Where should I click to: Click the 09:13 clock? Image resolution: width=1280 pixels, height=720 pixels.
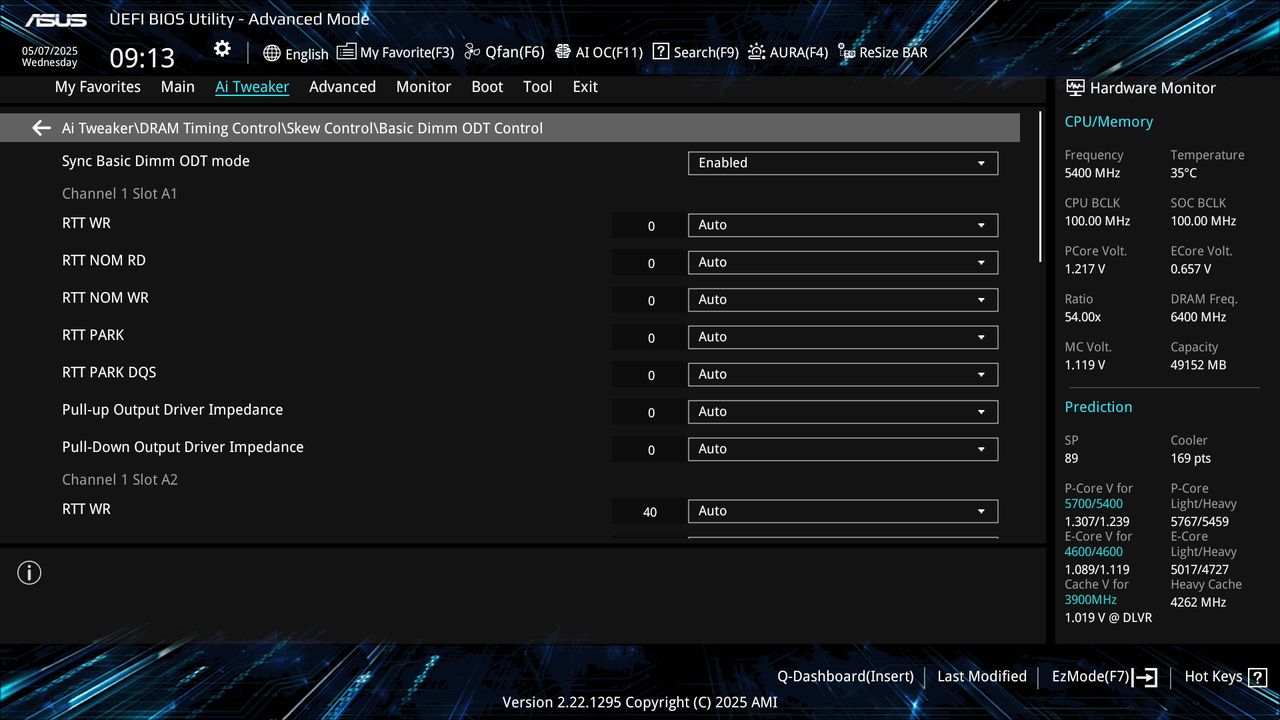(142, 58)
